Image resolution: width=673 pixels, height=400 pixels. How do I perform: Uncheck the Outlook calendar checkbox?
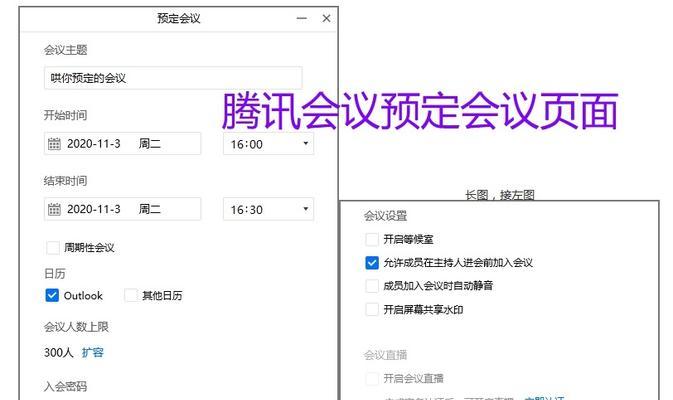tap(52, 295)
